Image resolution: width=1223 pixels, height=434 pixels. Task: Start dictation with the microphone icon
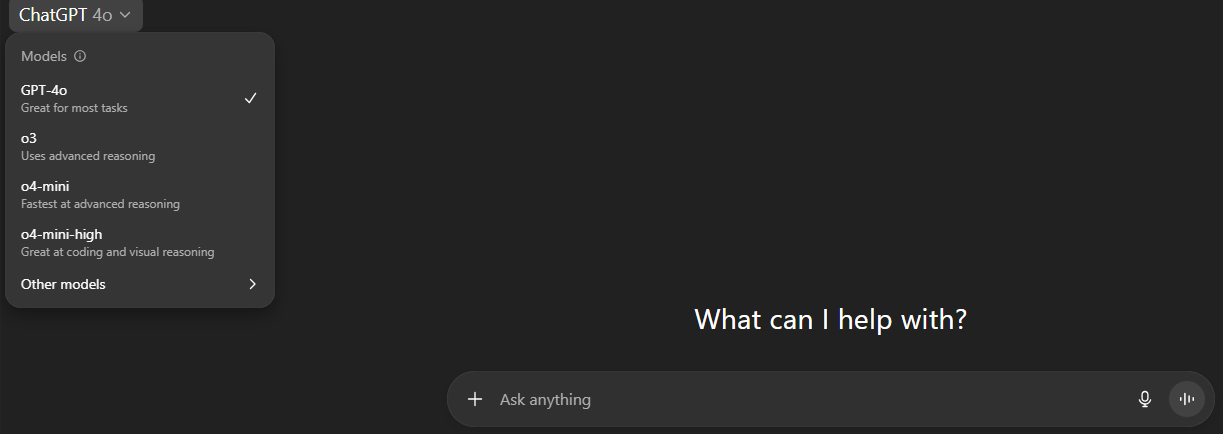[1145, 399]
